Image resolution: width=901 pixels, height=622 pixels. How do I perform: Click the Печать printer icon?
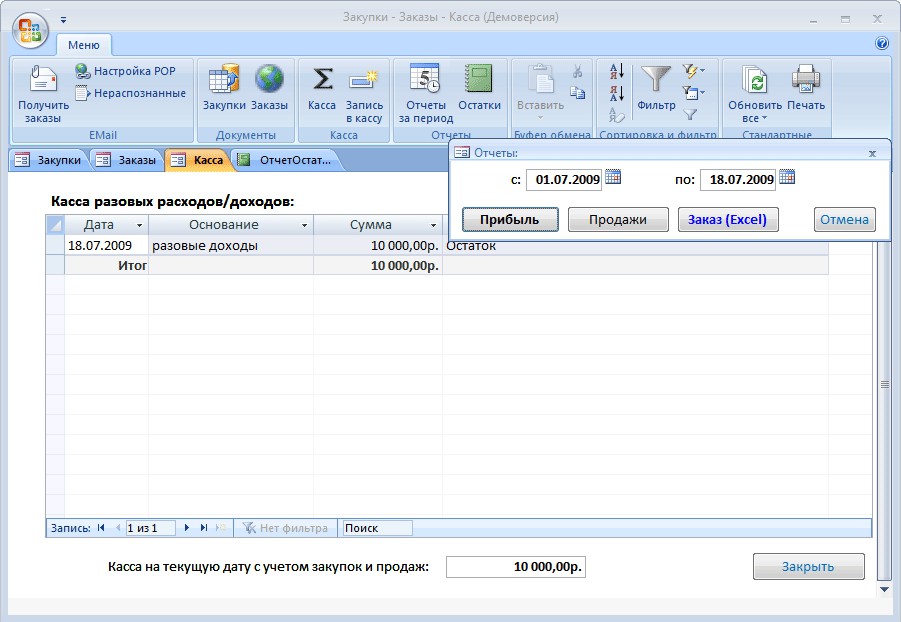pos(805,79)
